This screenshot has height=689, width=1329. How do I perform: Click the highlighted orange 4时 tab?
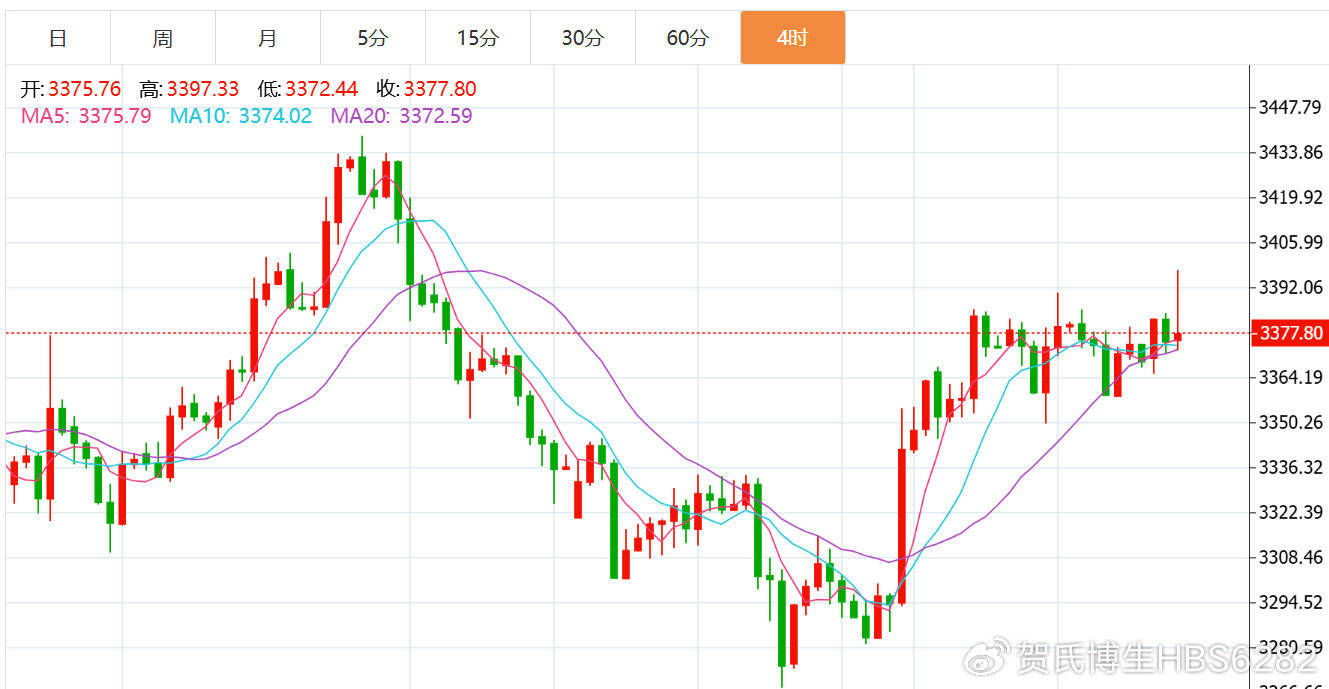coord(792,38)
